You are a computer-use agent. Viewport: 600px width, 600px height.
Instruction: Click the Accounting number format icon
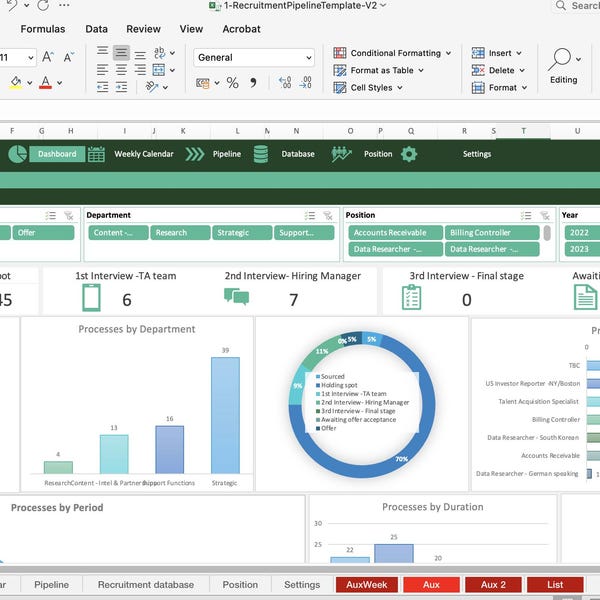click(x=203, y=83)
